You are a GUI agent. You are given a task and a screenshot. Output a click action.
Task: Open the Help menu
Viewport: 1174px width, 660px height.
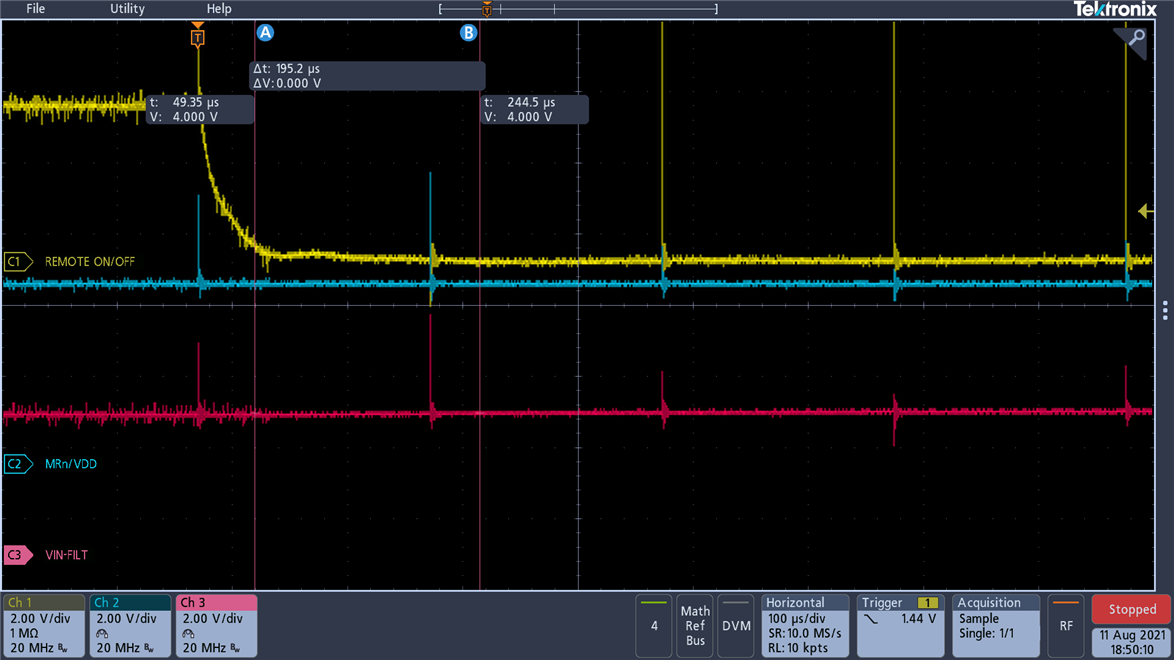click(219, 9)
